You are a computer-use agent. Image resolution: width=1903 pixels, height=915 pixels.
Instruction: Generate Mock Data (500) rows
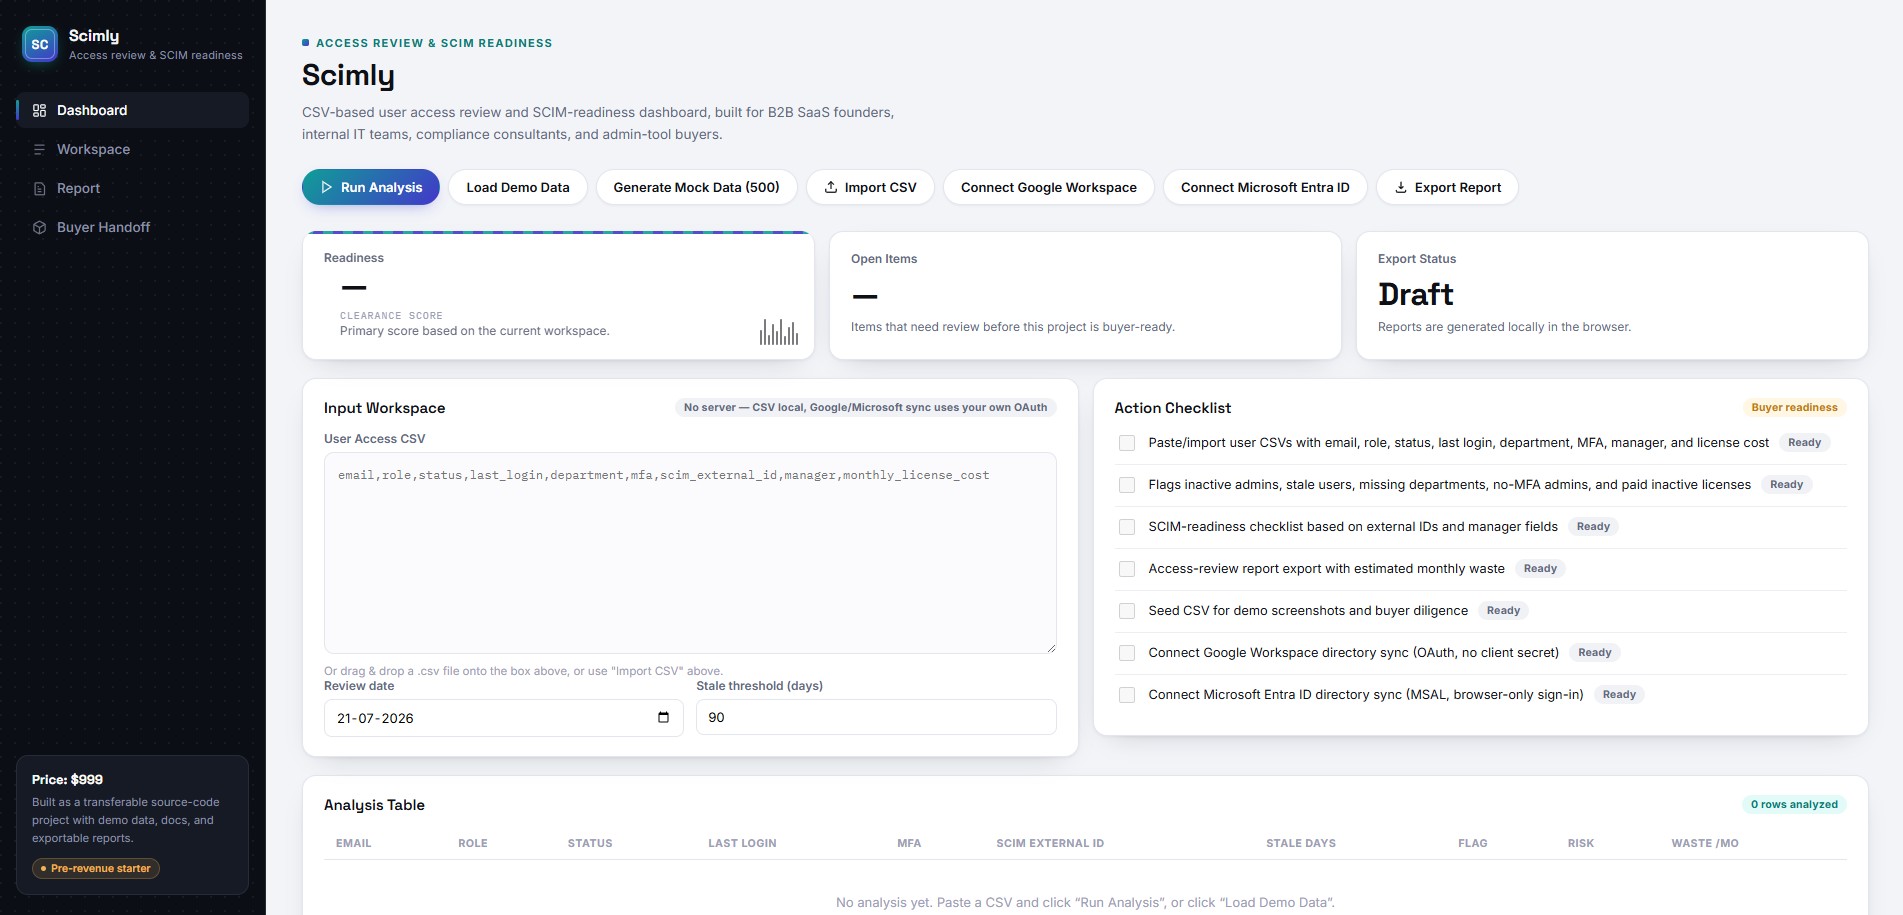click(x=696, y=187)
